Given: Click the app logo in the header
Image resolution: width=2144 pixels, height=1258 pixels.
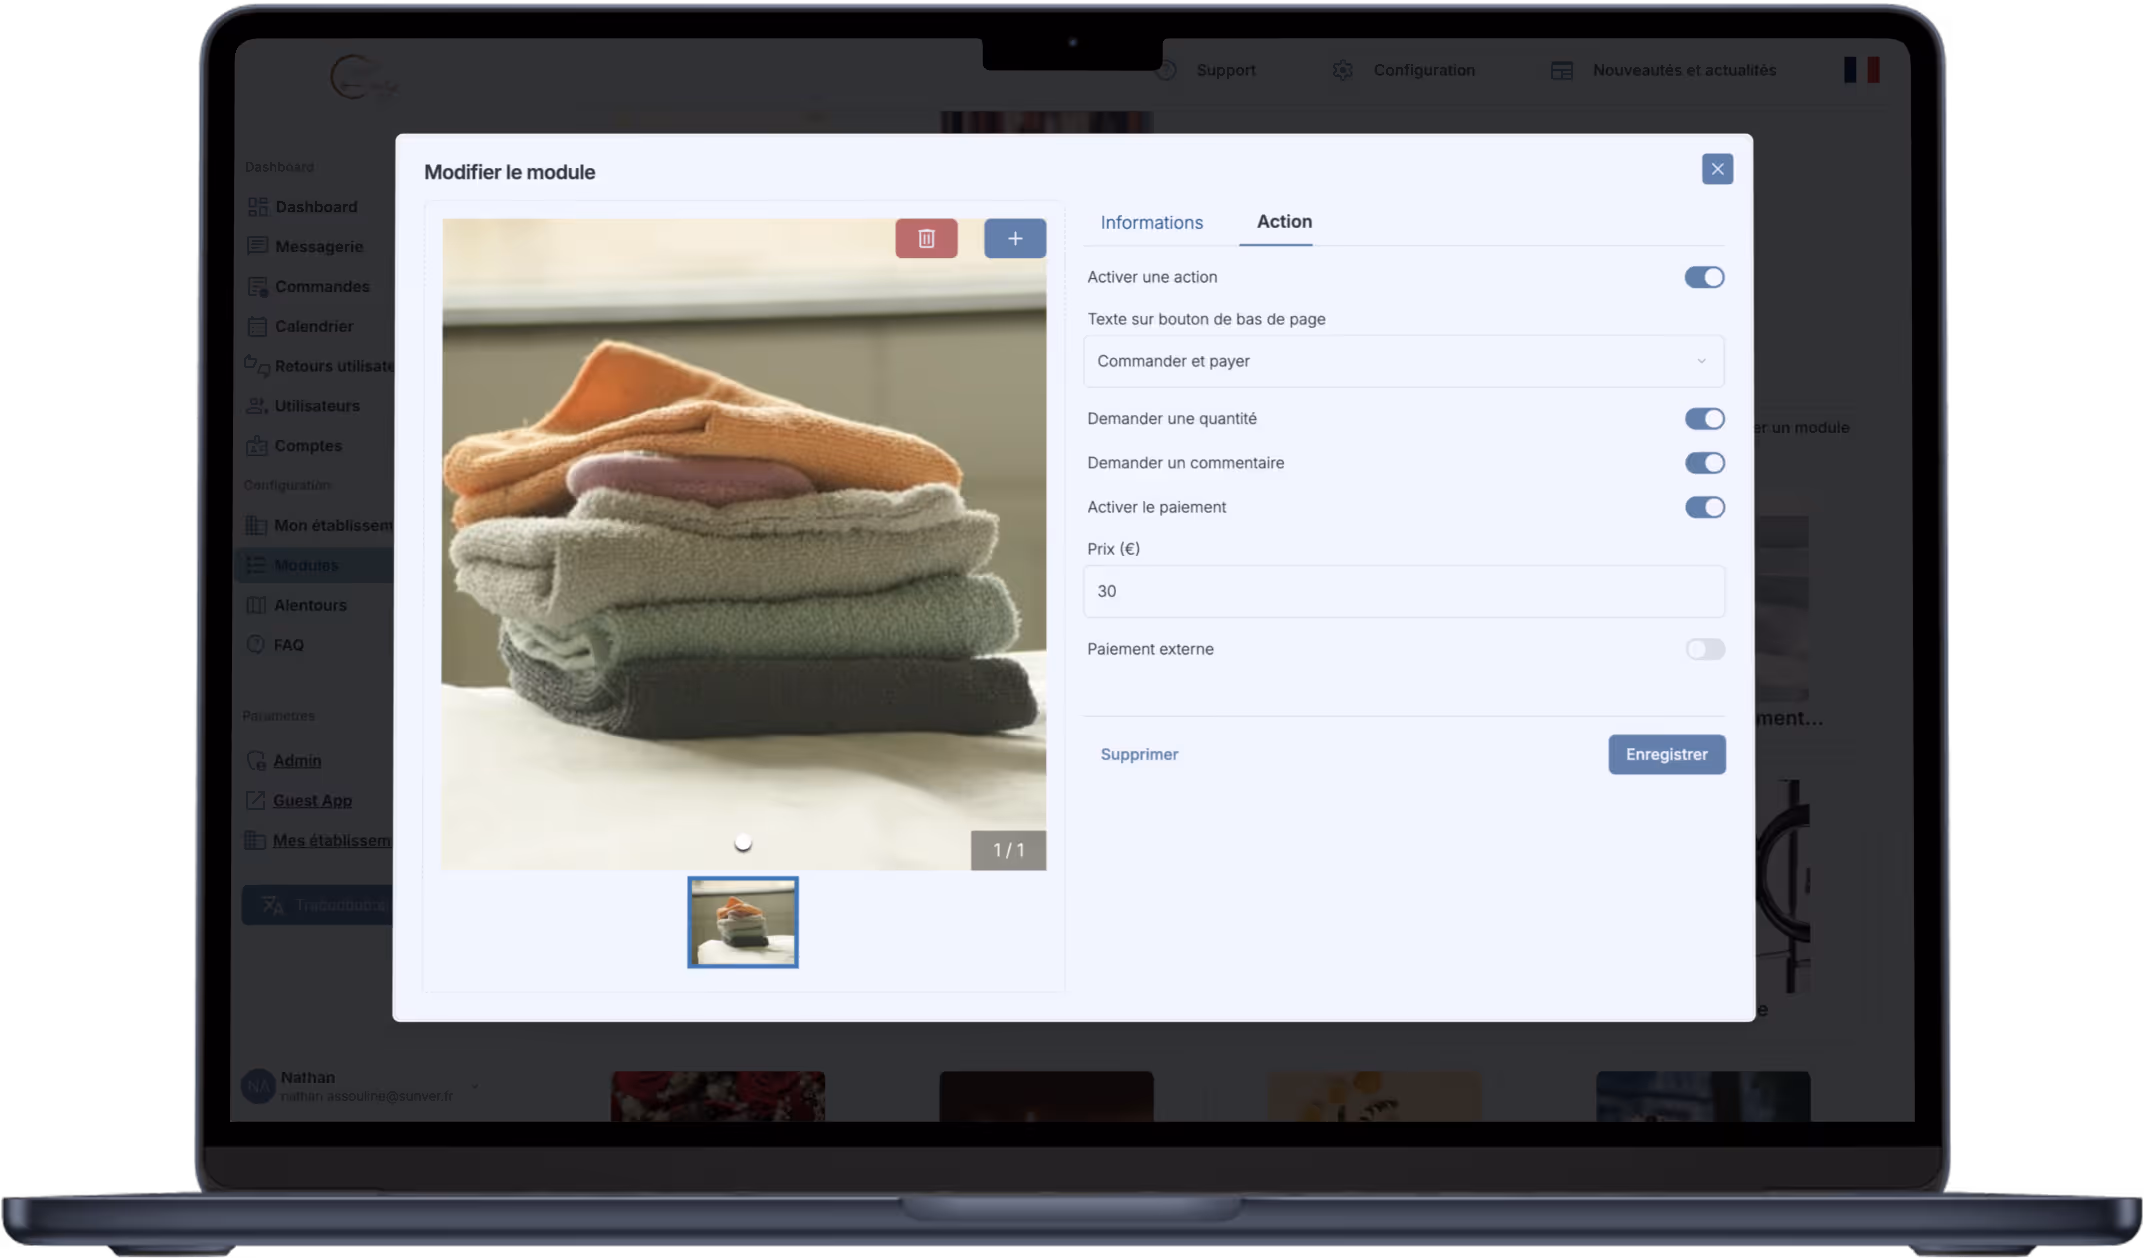Looking at the screenshot, I should point(364,77).
